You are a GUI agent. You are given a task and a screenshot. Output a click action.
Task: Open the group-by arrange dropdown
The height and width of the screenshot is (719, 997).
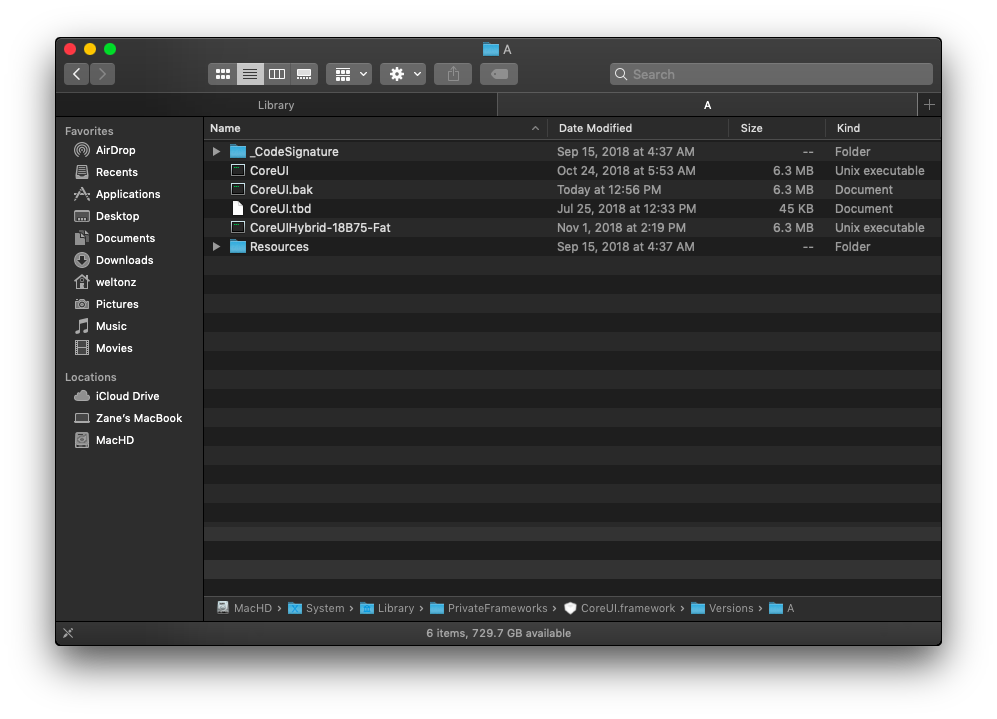(349, 74)
